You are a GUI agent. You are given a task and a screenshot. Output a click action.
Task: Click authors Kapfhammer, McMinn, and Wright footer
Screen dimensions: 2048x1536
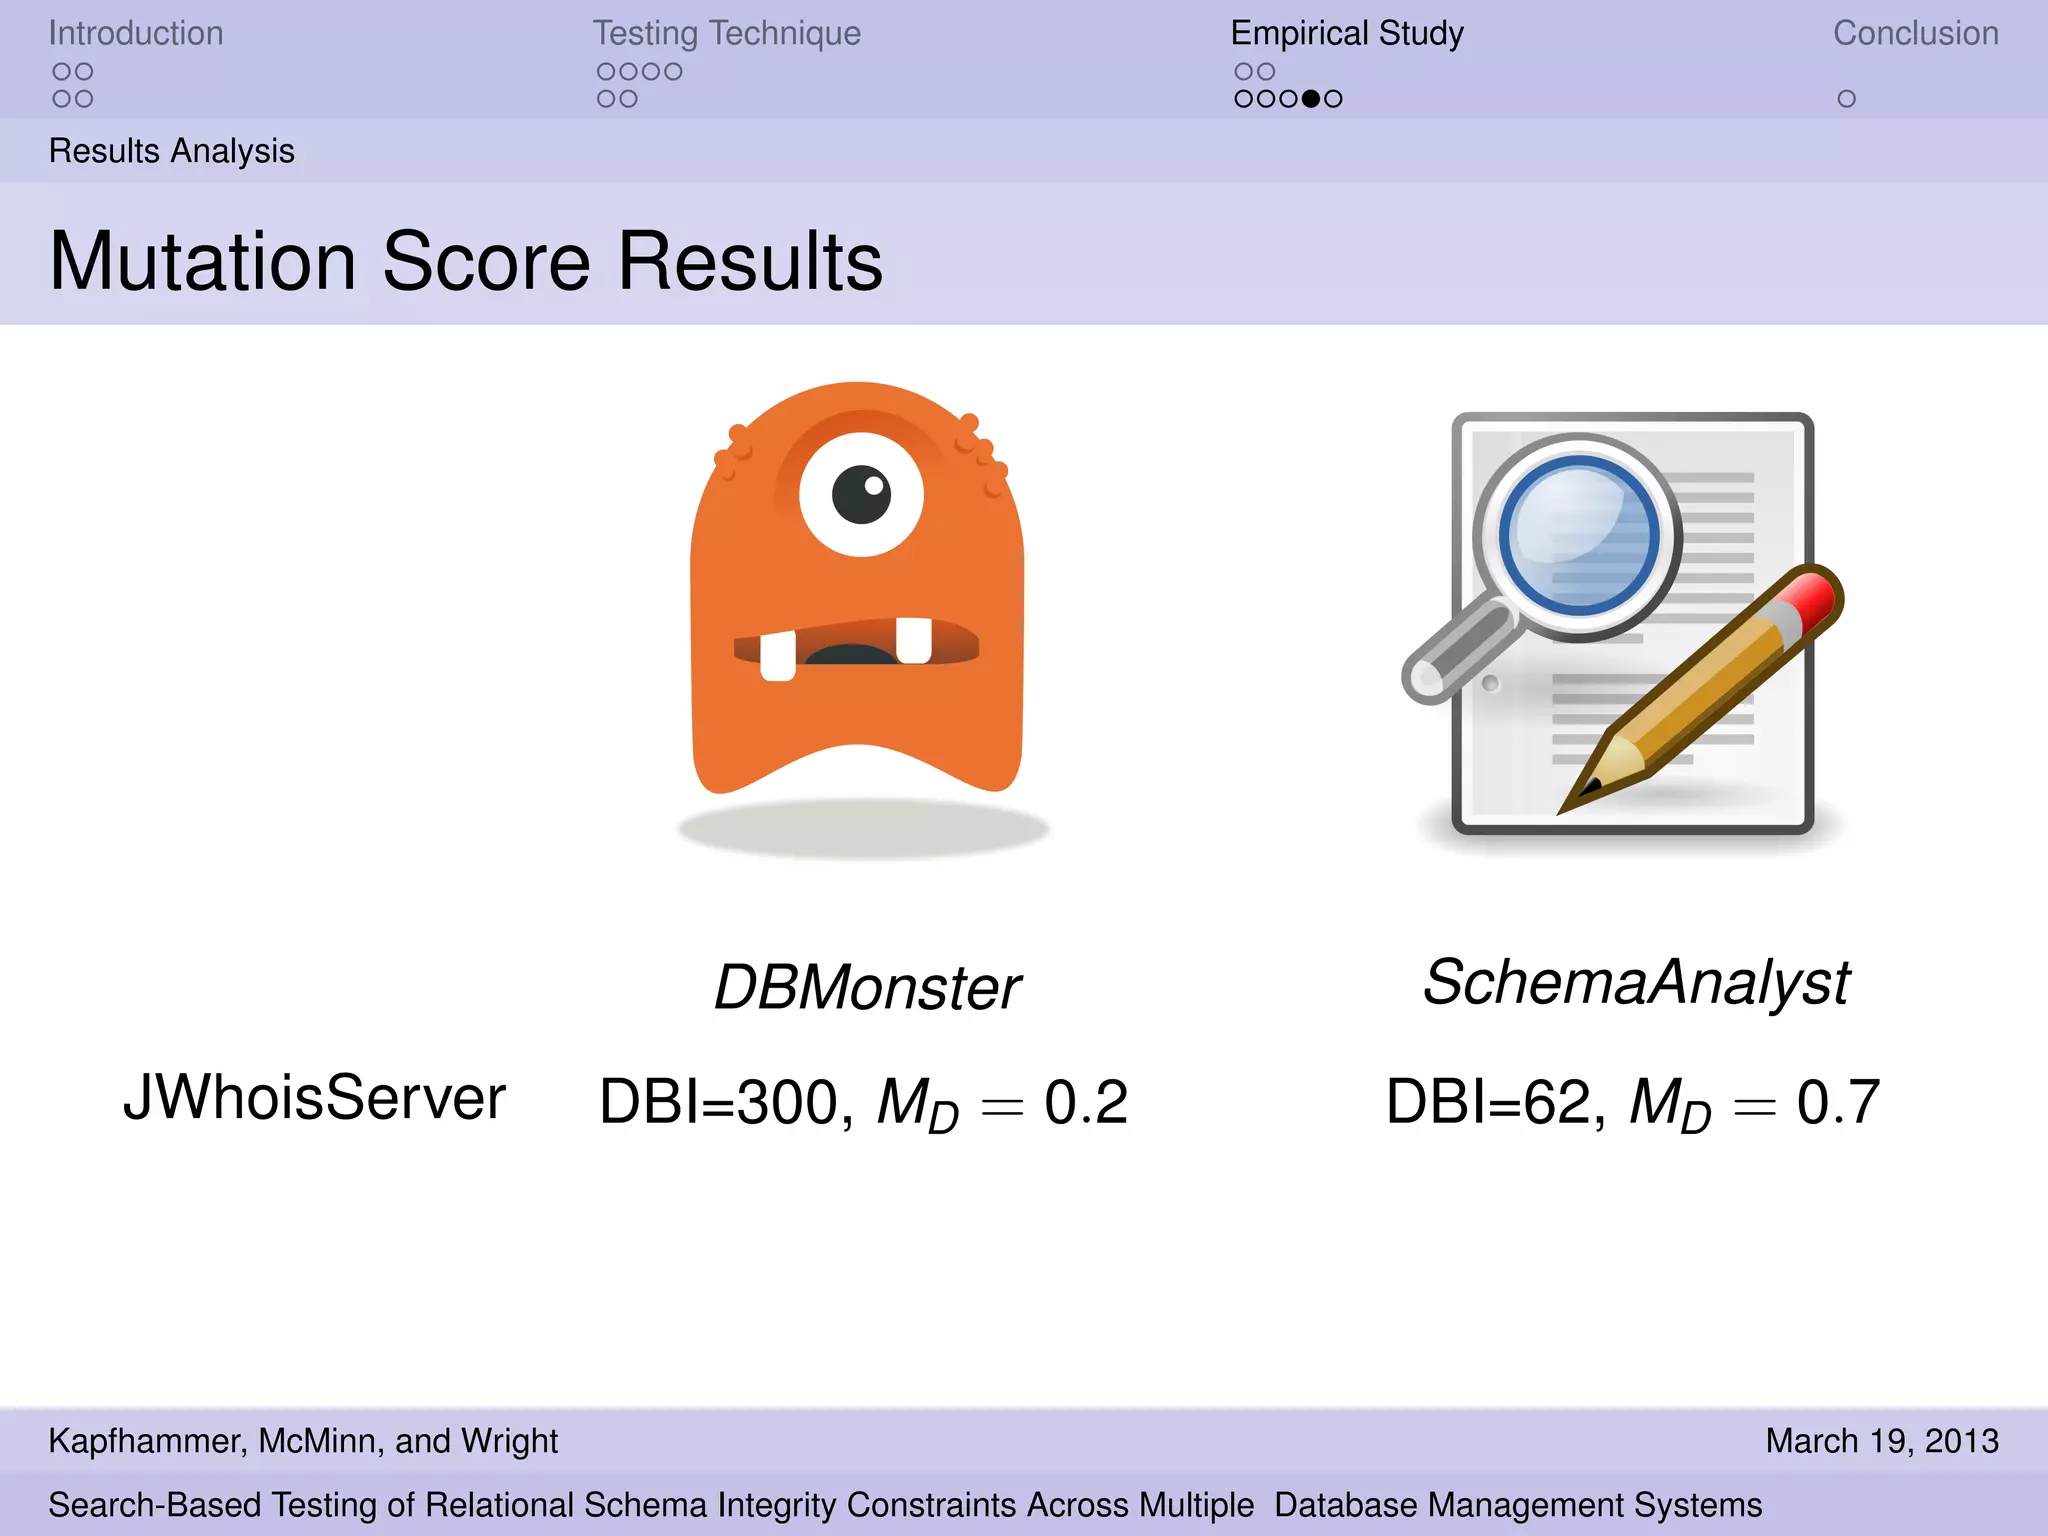303,1441
